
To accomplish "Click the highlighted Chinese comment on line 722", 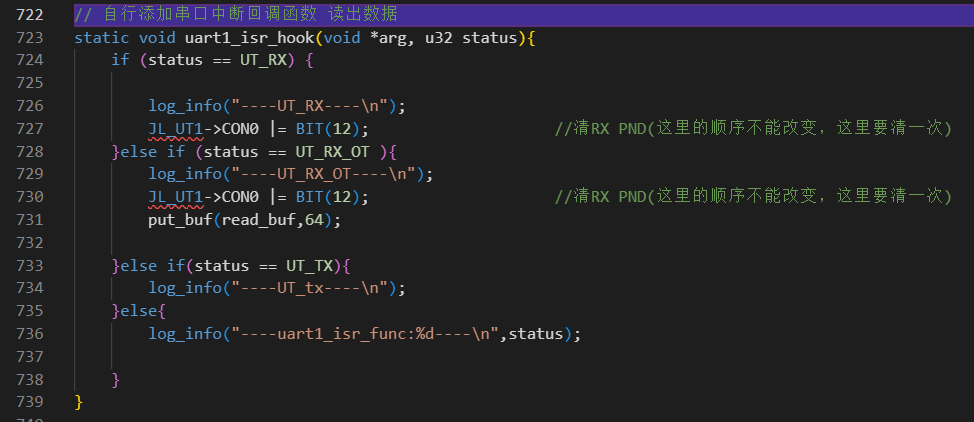I will coord(236,14).
